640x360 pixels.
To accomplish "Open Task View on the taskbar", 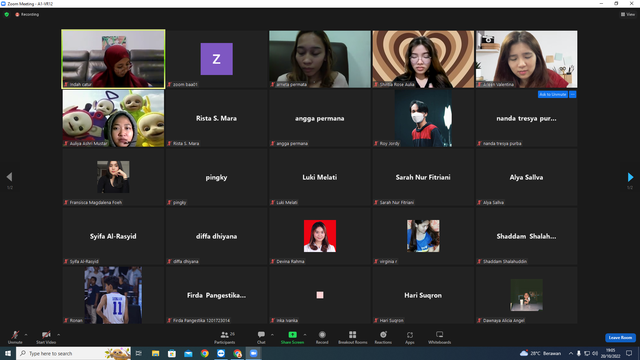I will (x=139, y=353).
